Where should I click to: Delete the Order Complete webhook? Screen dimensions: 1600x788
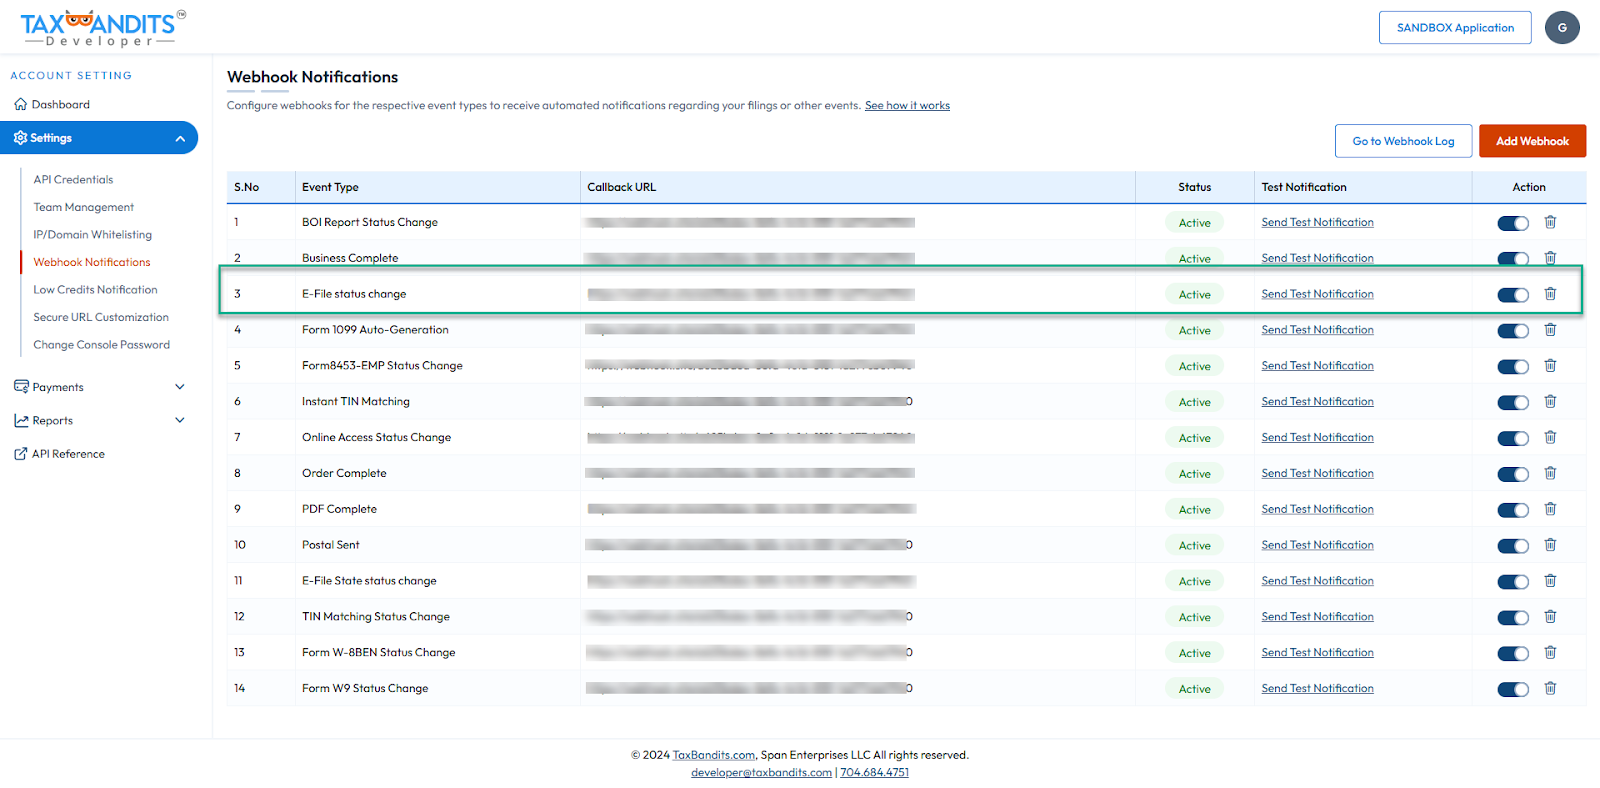click(1550, 474)
